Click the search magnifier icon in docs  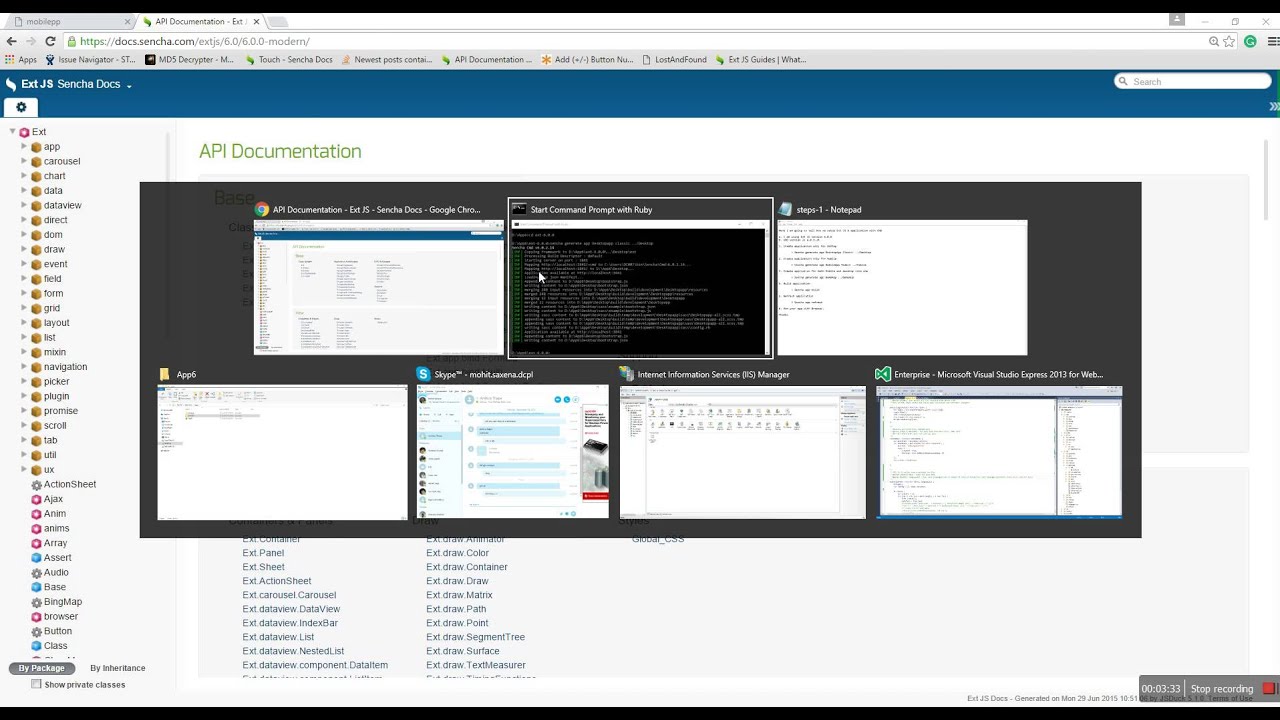1123,81
